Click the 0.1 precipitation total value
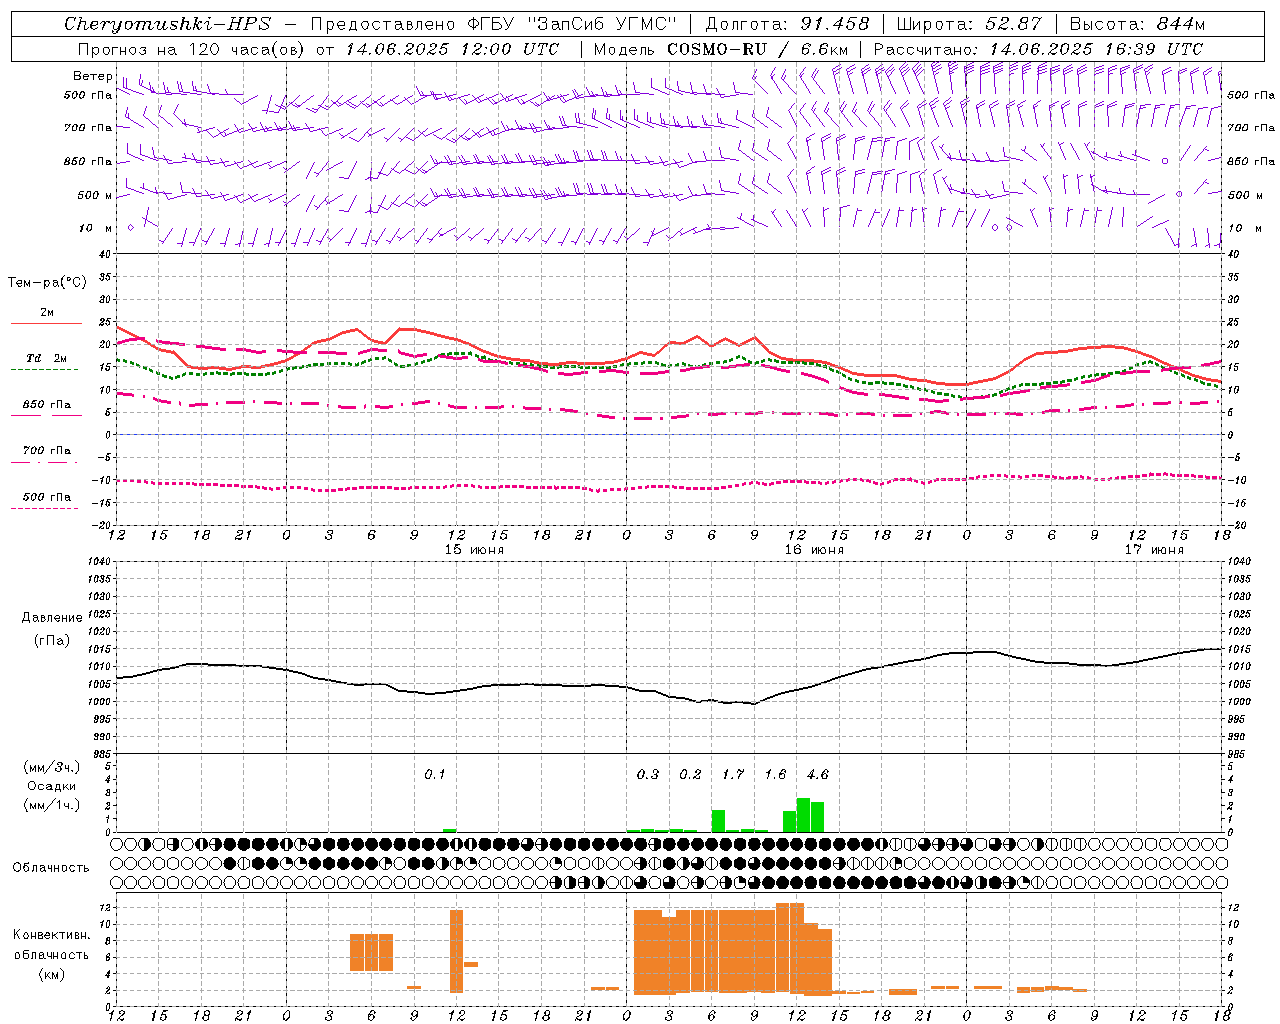This screenshot has width=1280, height=1024. [434, 774]
